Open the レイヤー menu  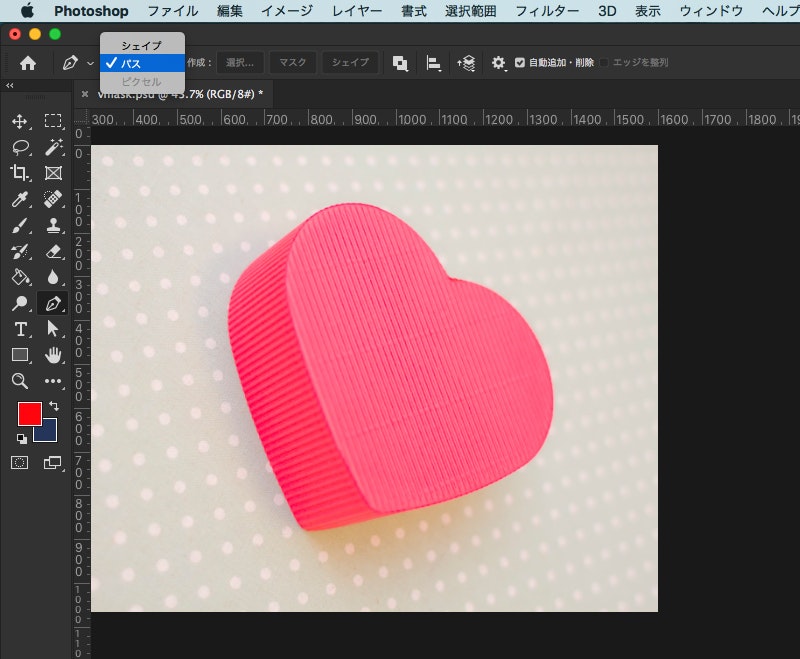point(357,11)
